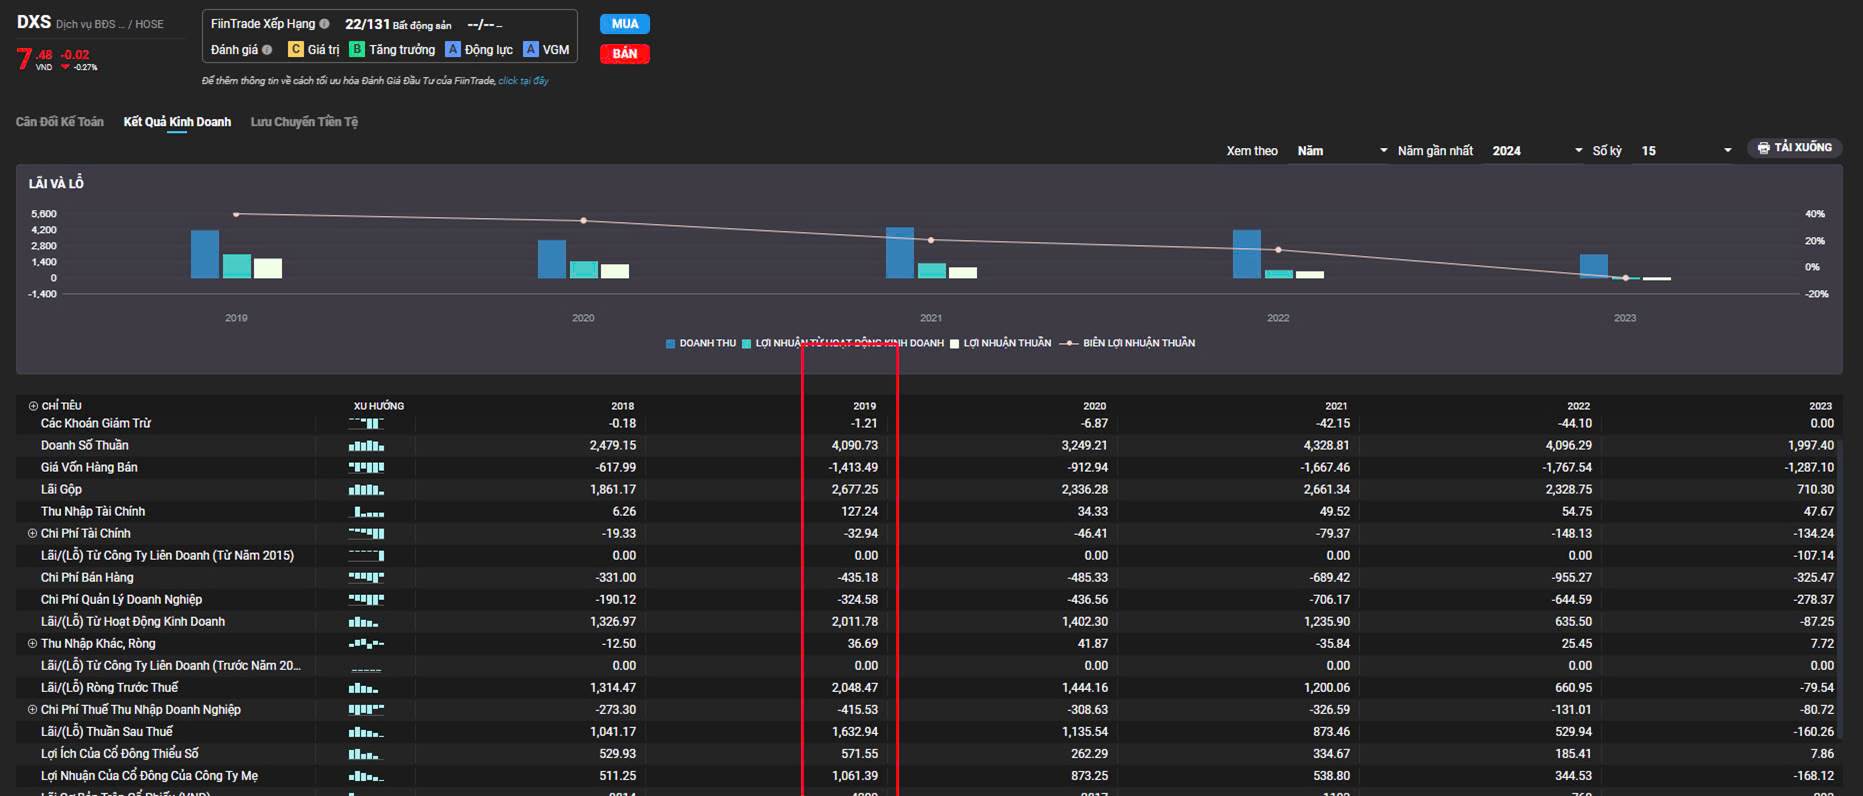Click the trend sparkline for Doanh Số Thuần

(x=366, y=446)
